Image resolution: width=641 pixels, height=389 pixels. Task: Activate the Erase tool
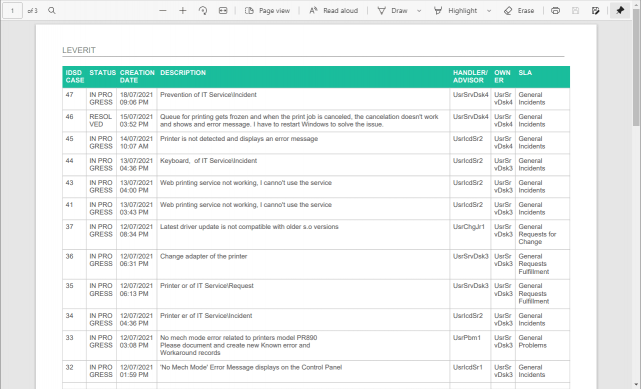(519, 11)
